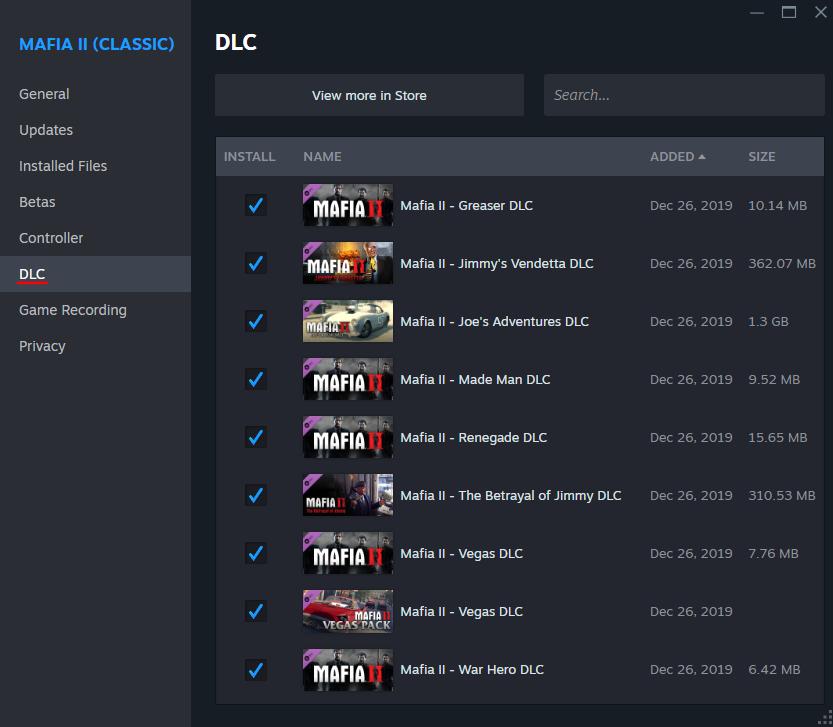Toggle Betrayal of Jimmy DLC install checkbox
The width and height of the screenshot is (833, 727).
point(256,495)
